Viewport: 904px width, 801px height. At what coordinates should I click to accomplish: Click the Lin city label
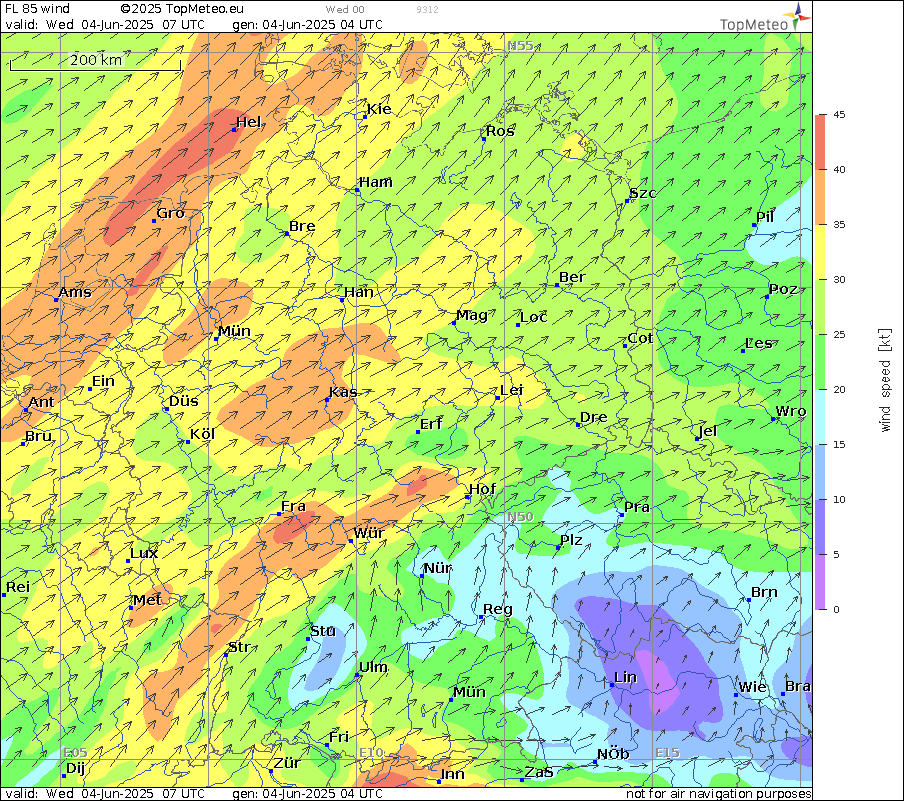626,677
